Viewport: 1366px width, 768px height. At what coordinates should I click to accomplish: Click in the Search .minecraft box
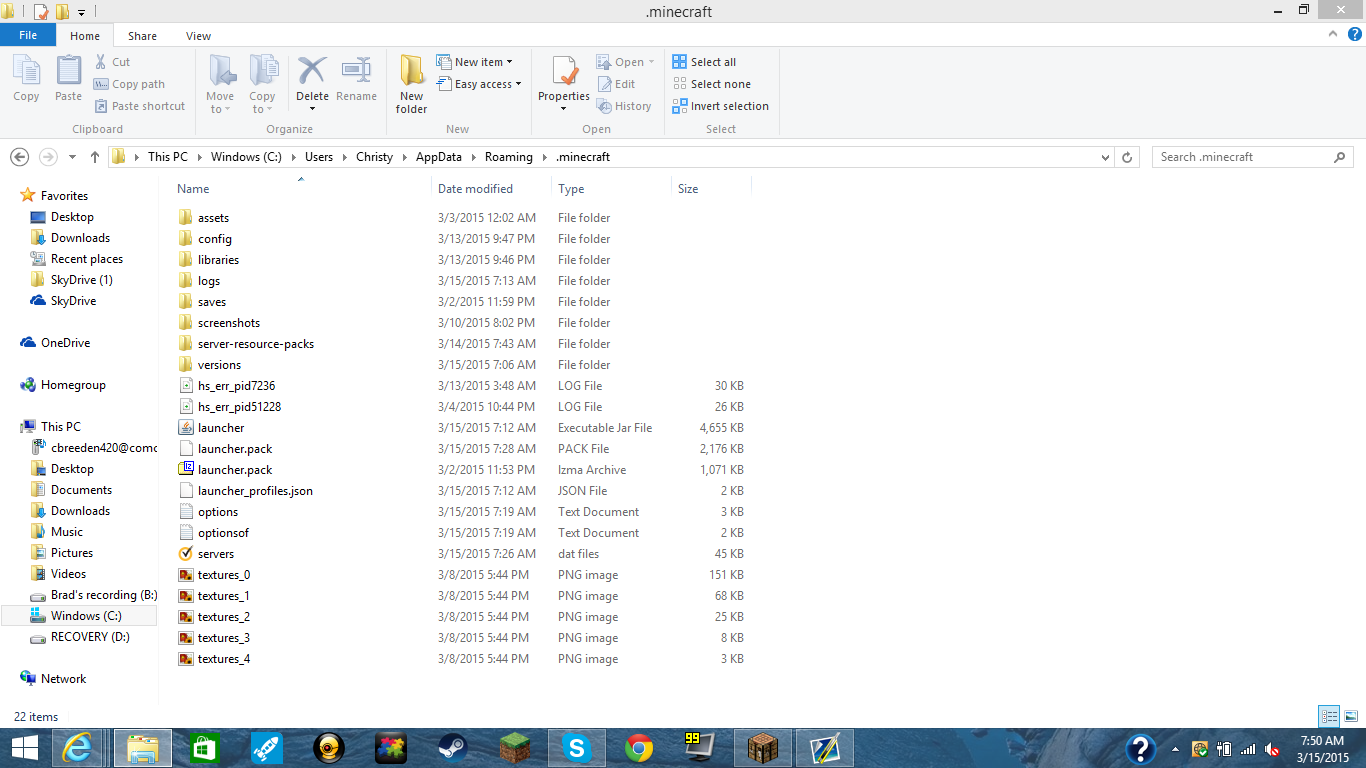click(x=1252, y=157)
